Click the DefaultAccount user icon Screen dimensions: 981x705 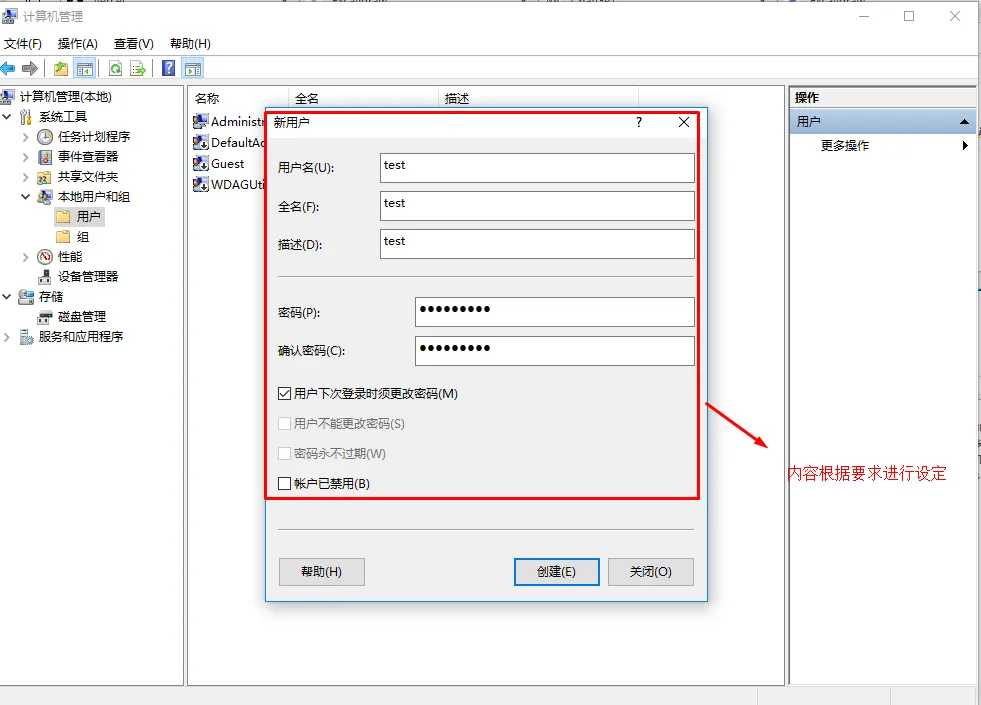coord(200,142)
